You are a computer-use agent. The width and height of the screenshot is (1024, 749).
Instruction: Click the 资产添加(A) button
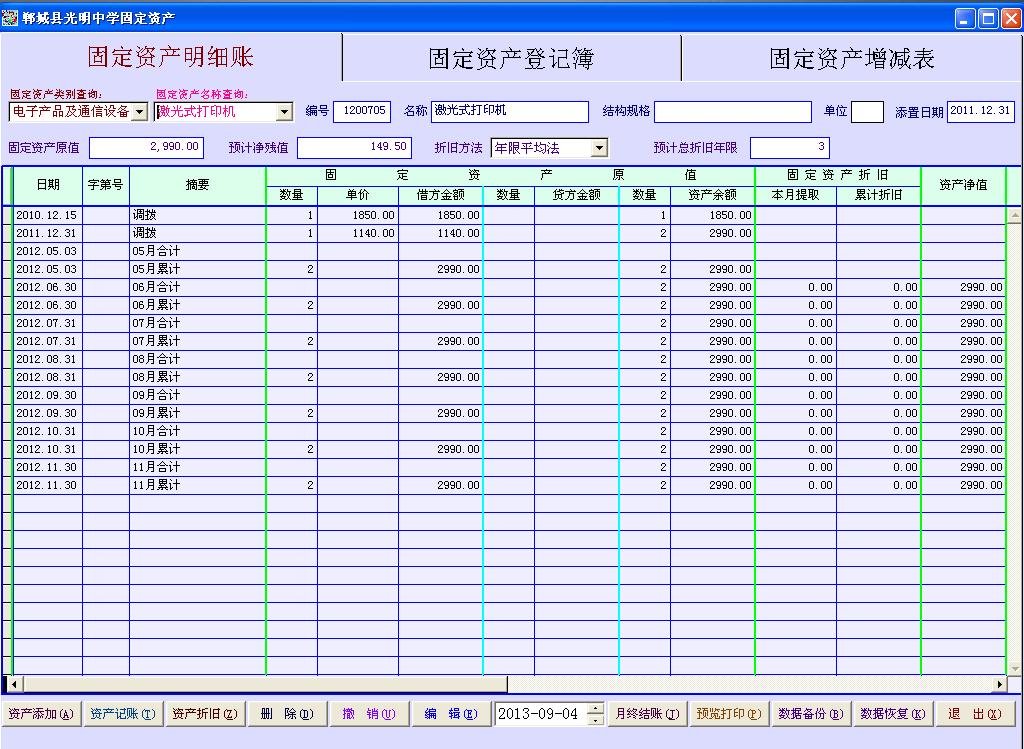(x=40, y=714)
